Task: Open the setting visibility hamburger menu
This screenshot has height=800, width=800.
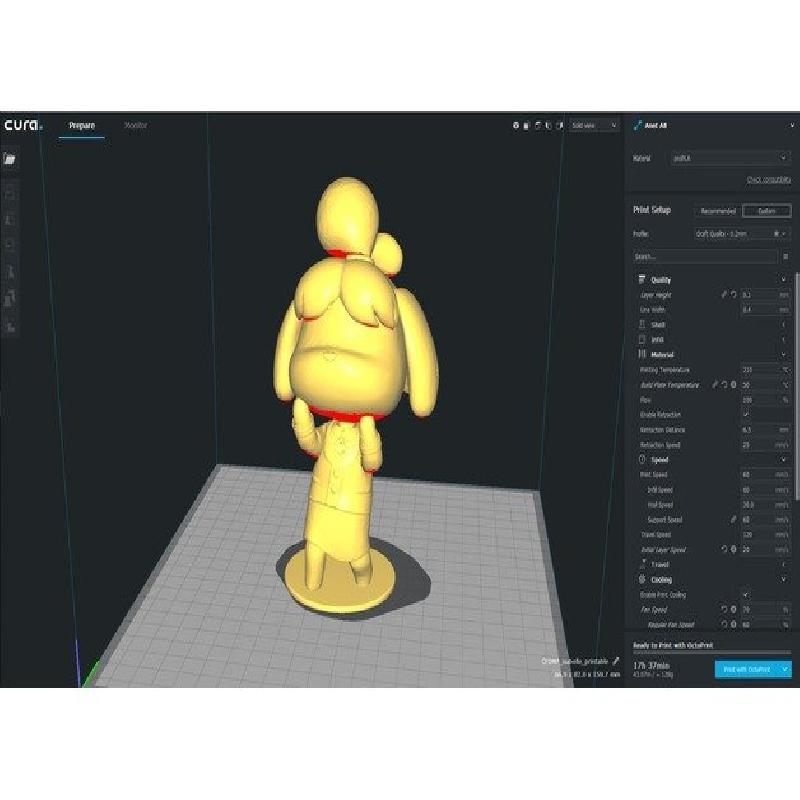Action: coord(785,256)
